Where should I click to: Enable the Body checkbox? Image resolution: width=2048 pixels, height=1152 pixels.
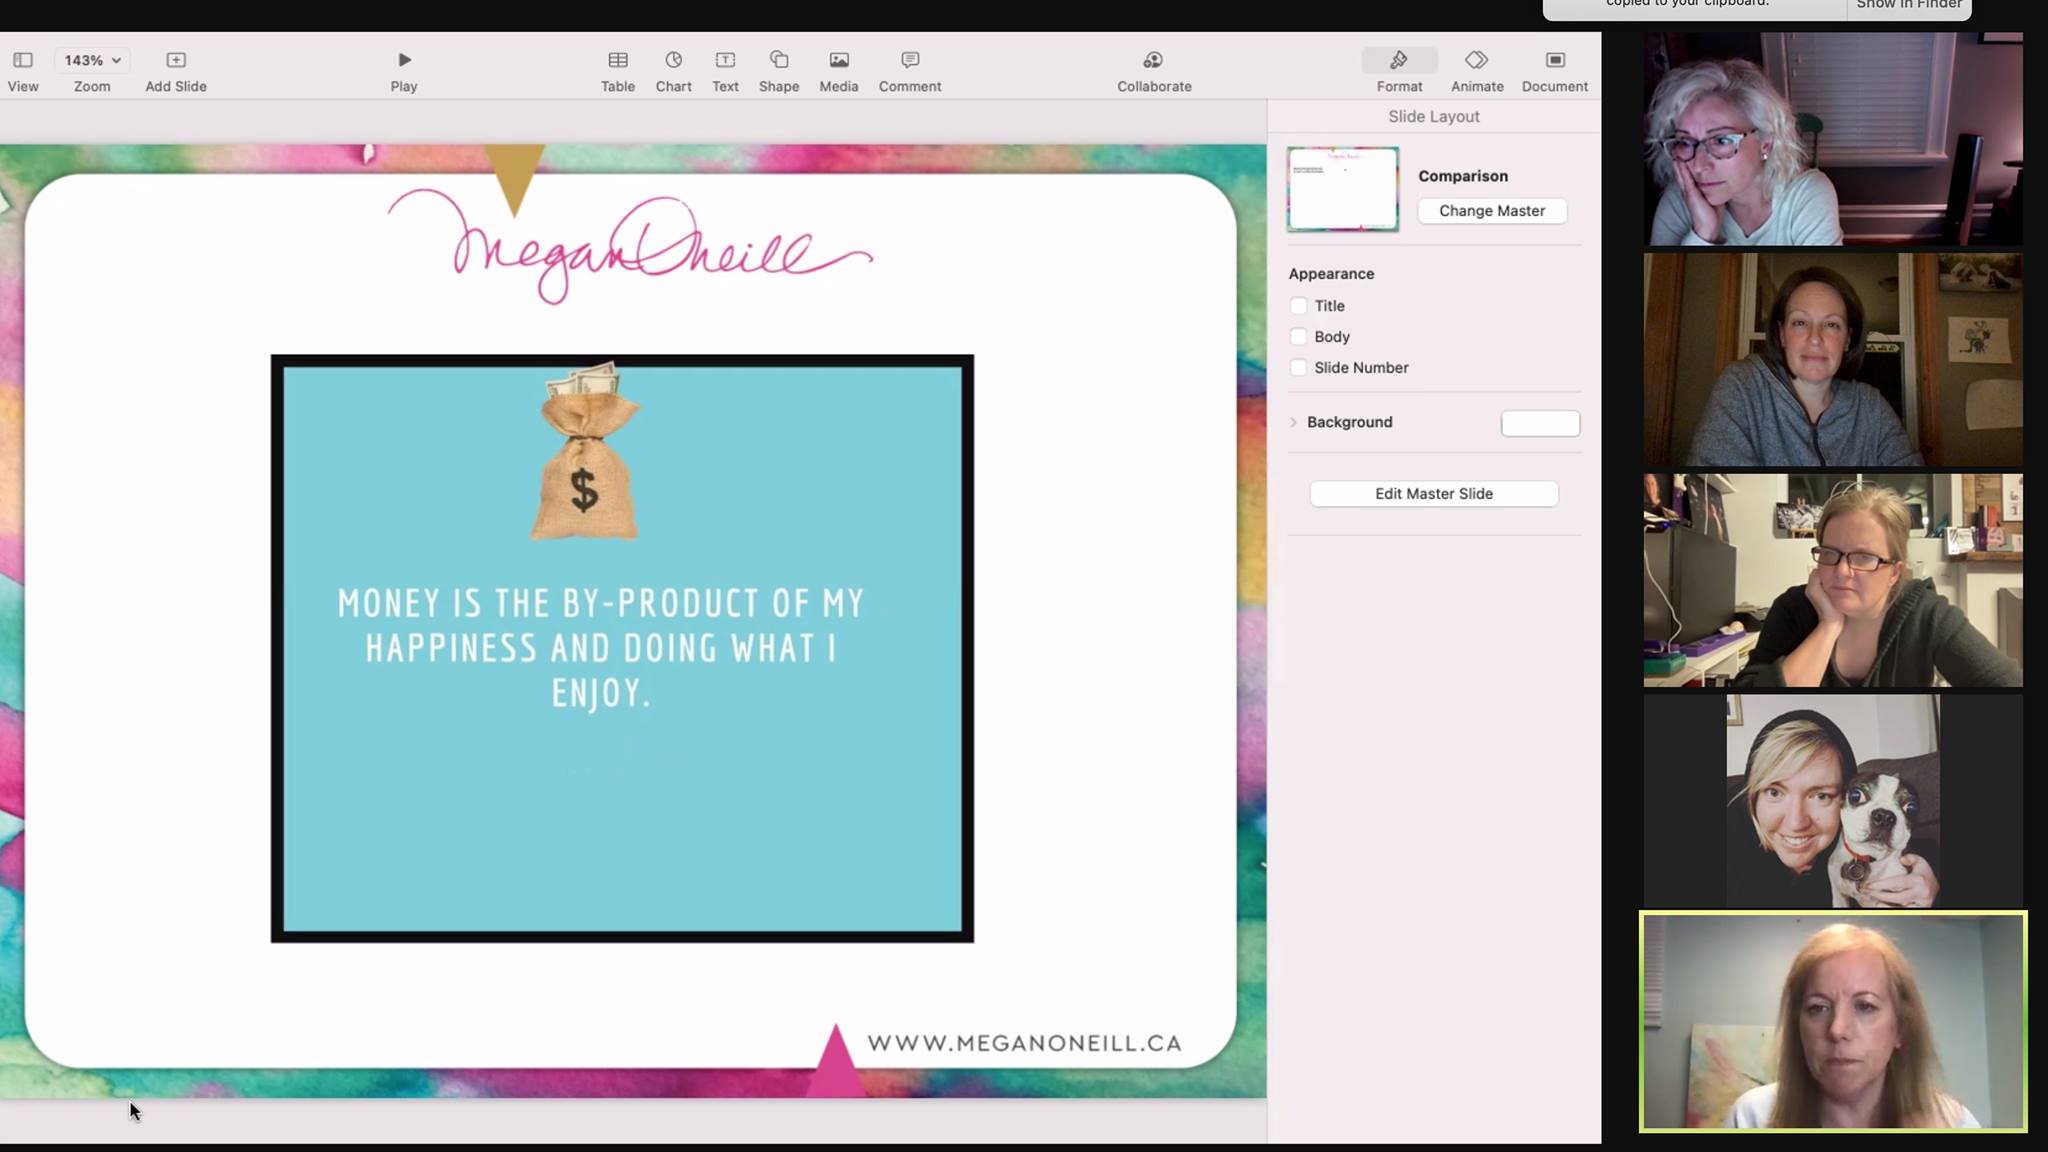click(x=1298, y=337)
